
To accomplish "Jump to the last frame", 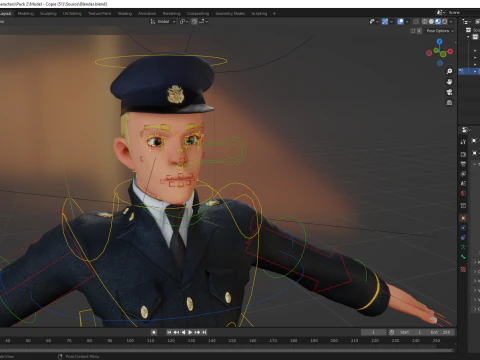I will coord(204,332).
